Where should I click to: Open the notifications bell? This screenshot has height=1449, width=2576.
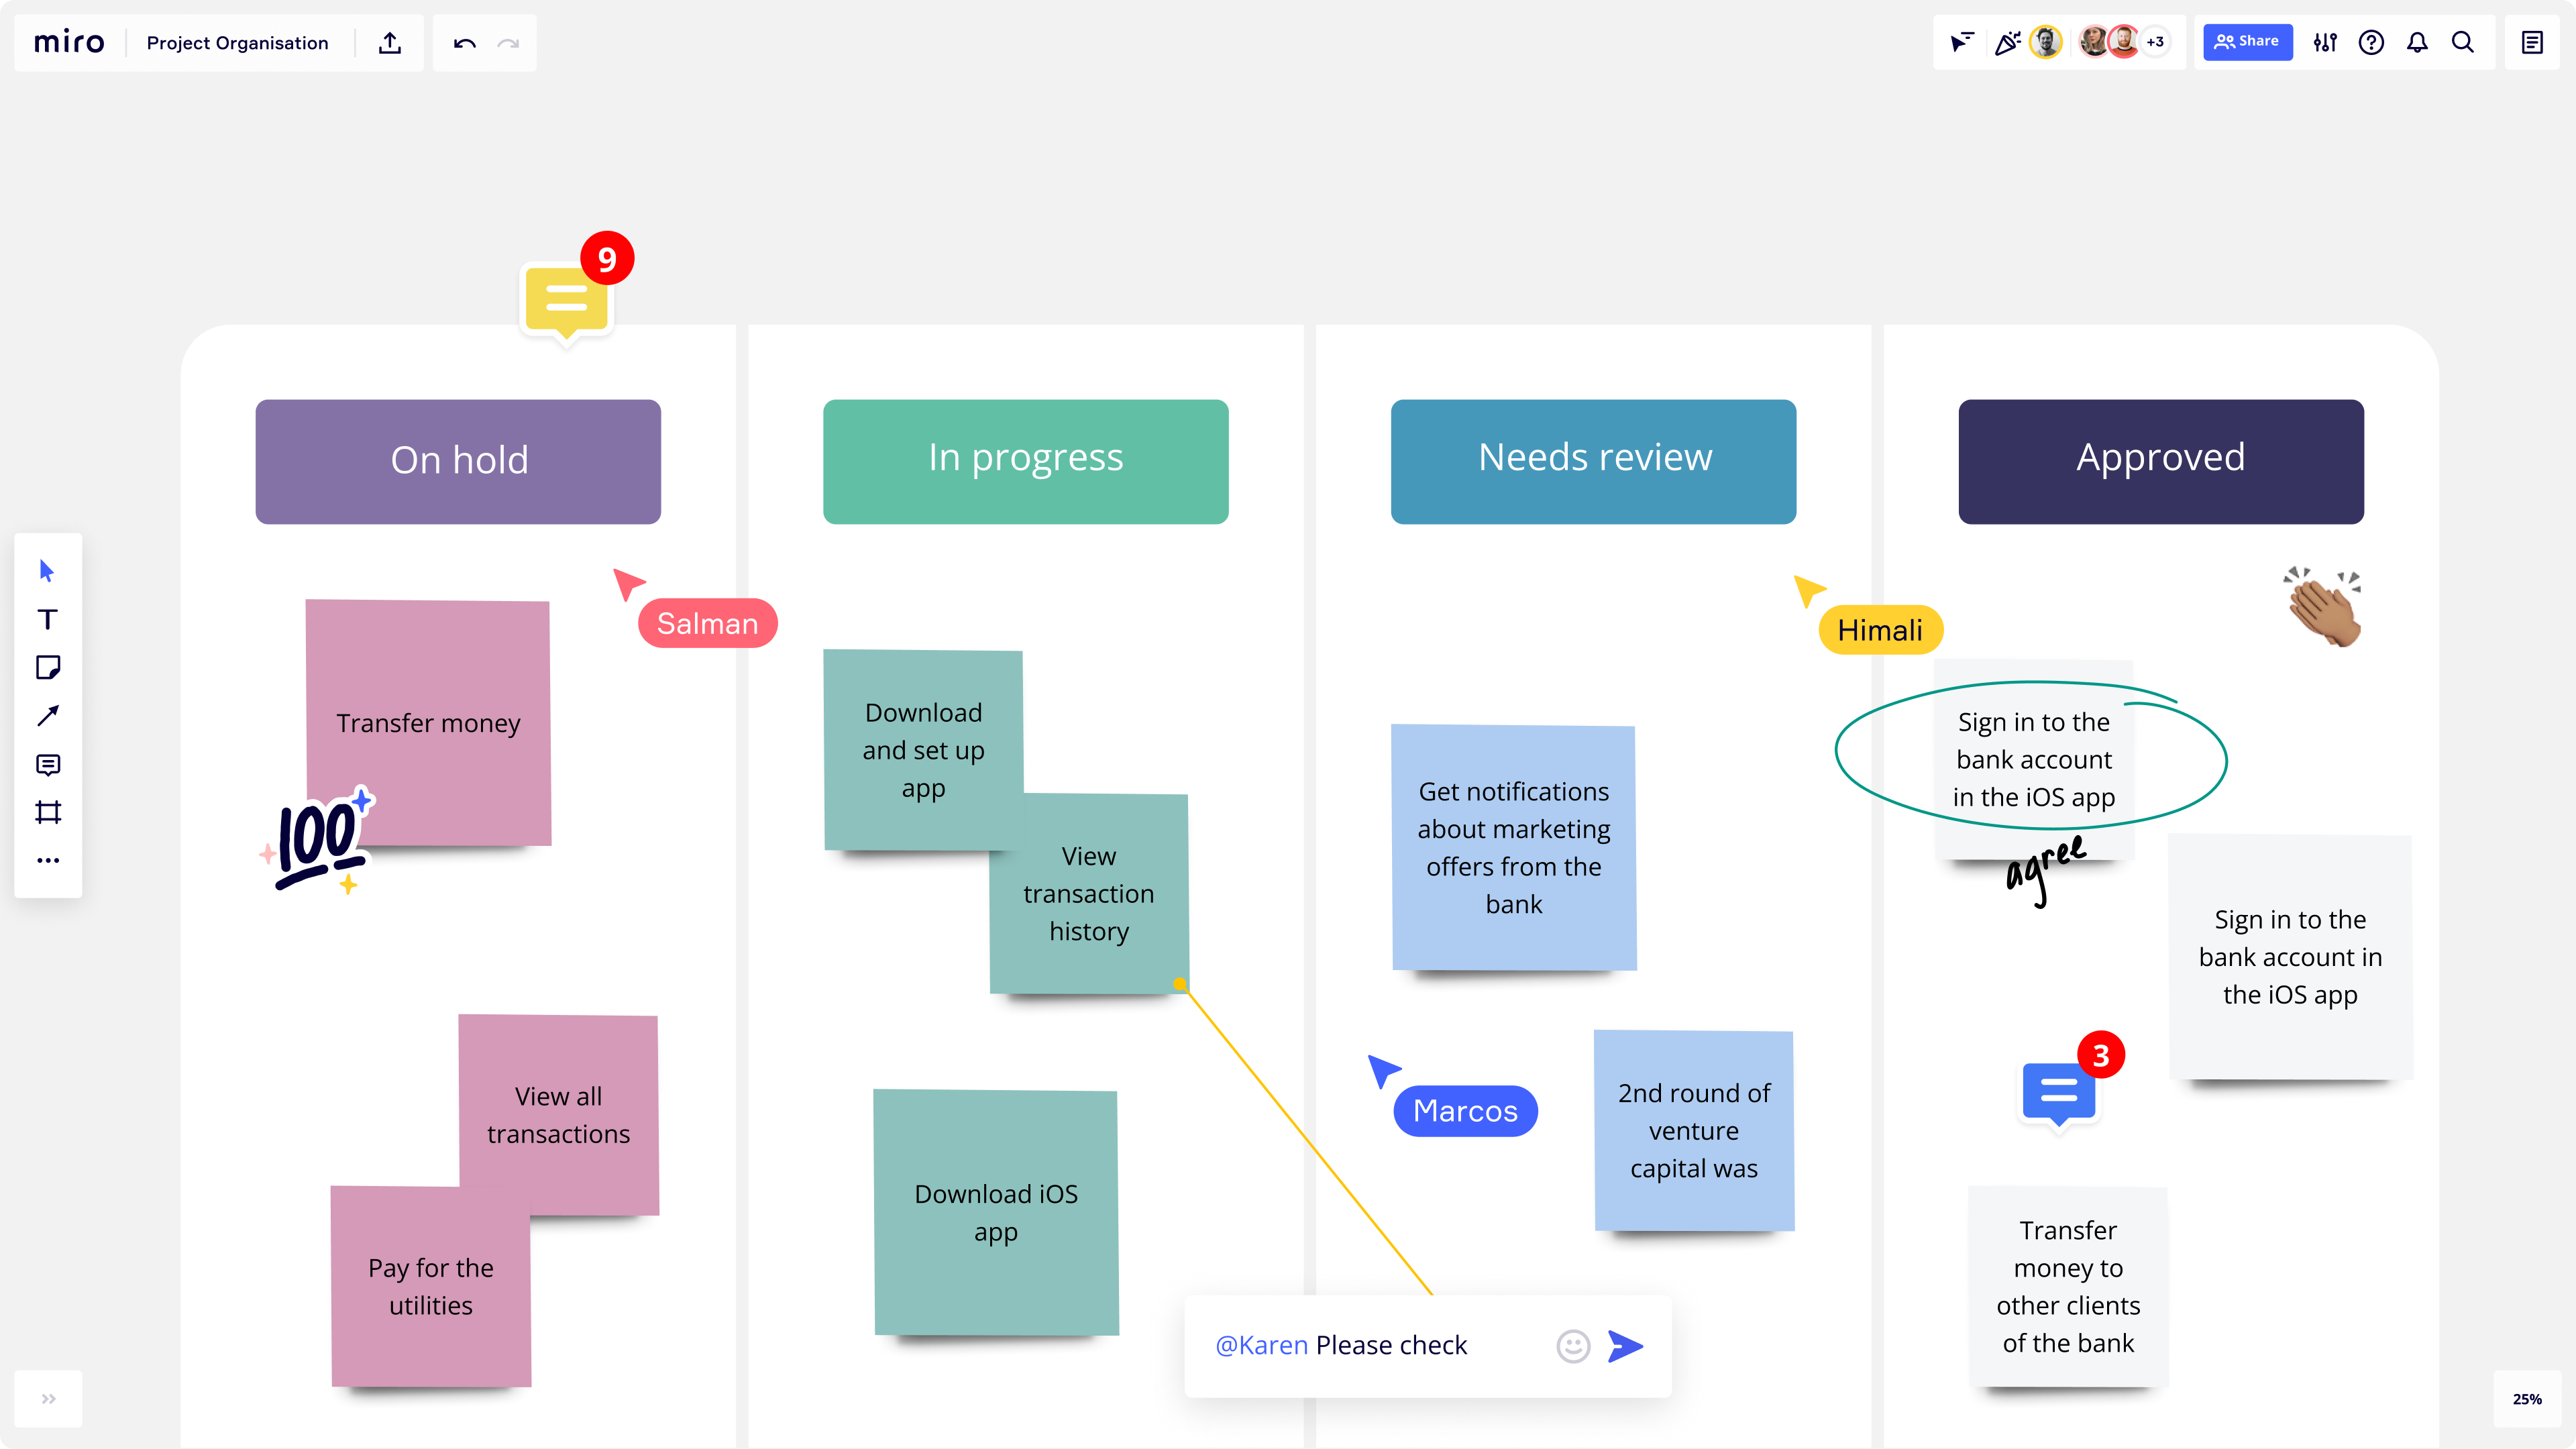(2417, 43)
